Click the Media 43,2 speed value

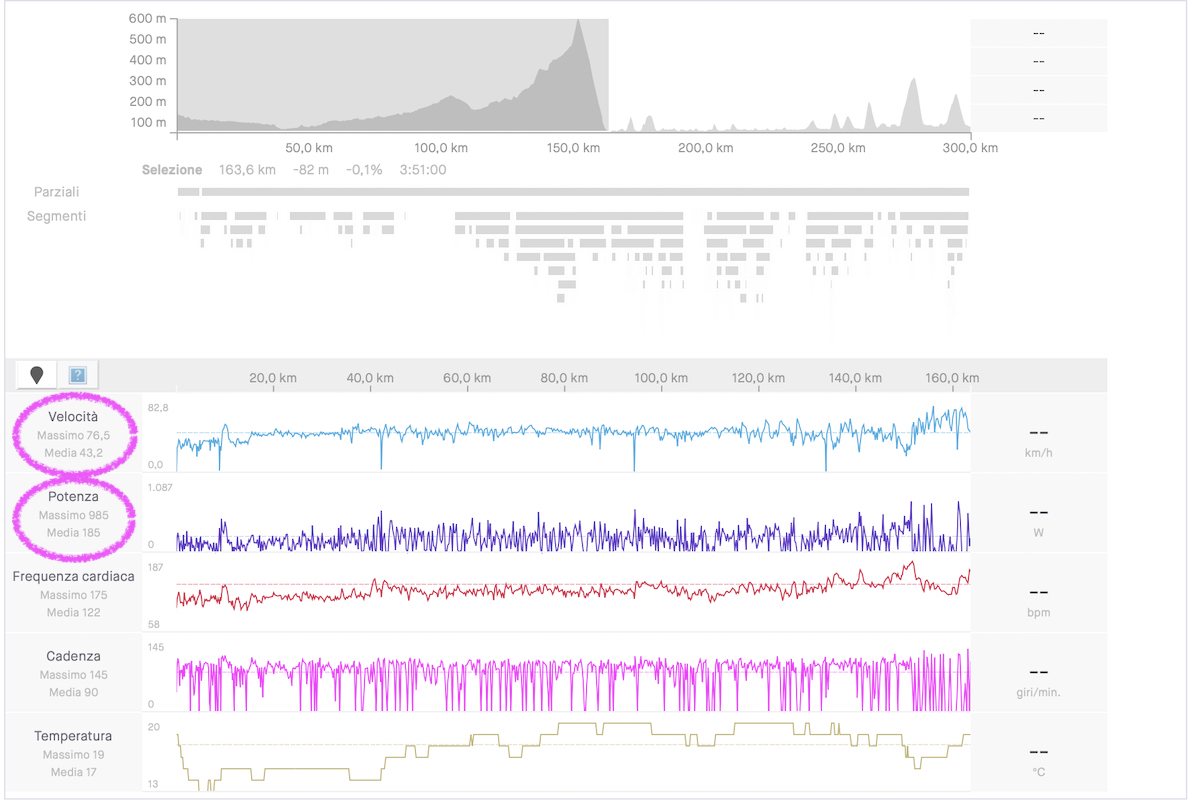click(74, 453)
